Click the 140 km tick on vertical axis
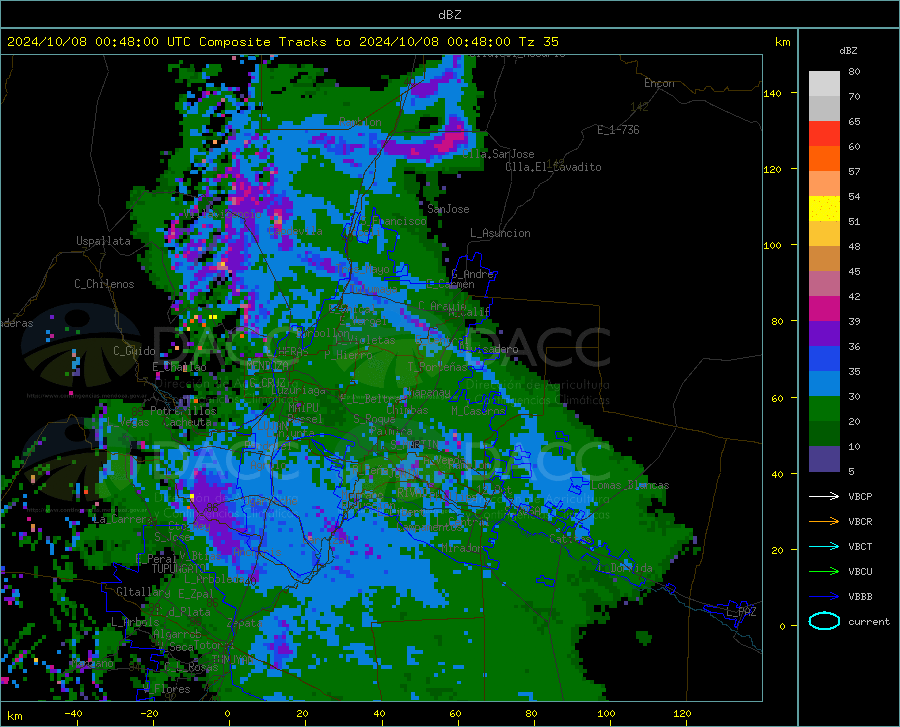This screenshot has width=900, height=727. tap(772, 93)
